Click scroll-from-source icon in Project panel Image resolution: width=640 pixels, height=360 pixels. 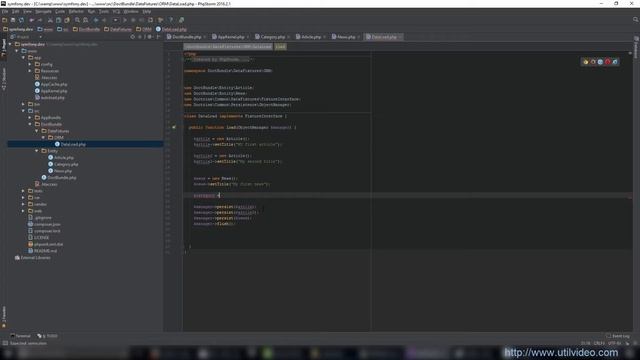pyautogui.click(x=133, y=37)
